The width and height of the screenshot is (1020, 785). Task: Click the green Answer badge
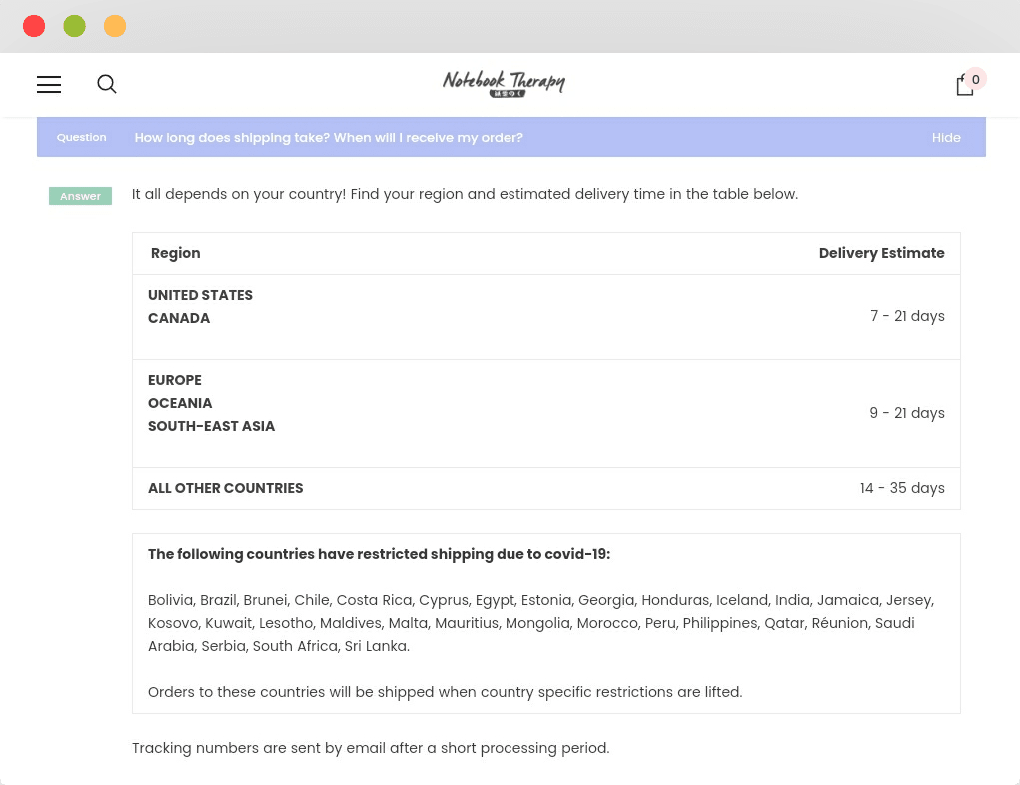[81, 196]
